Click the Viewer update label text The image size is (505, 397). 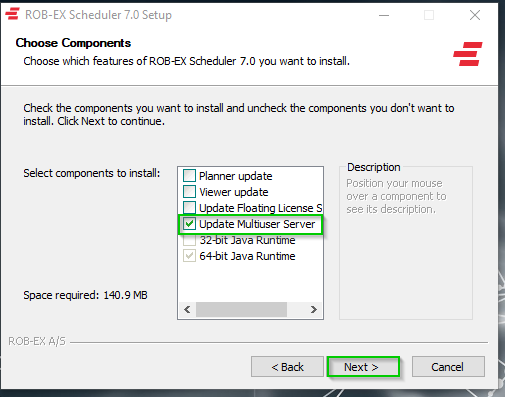coord(234,192)
